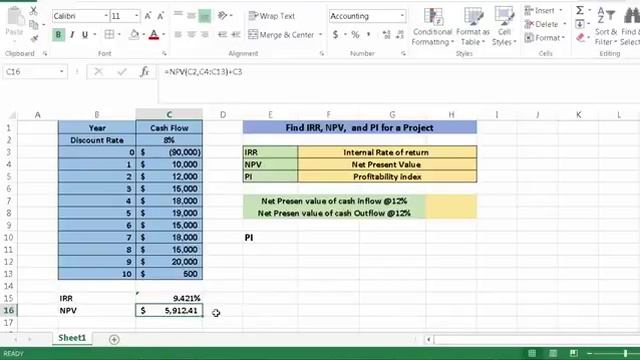The width and height of the screenshot is (640, 360).
Task: Click the Clear eraser icon
Action: (x=580, y=38)
